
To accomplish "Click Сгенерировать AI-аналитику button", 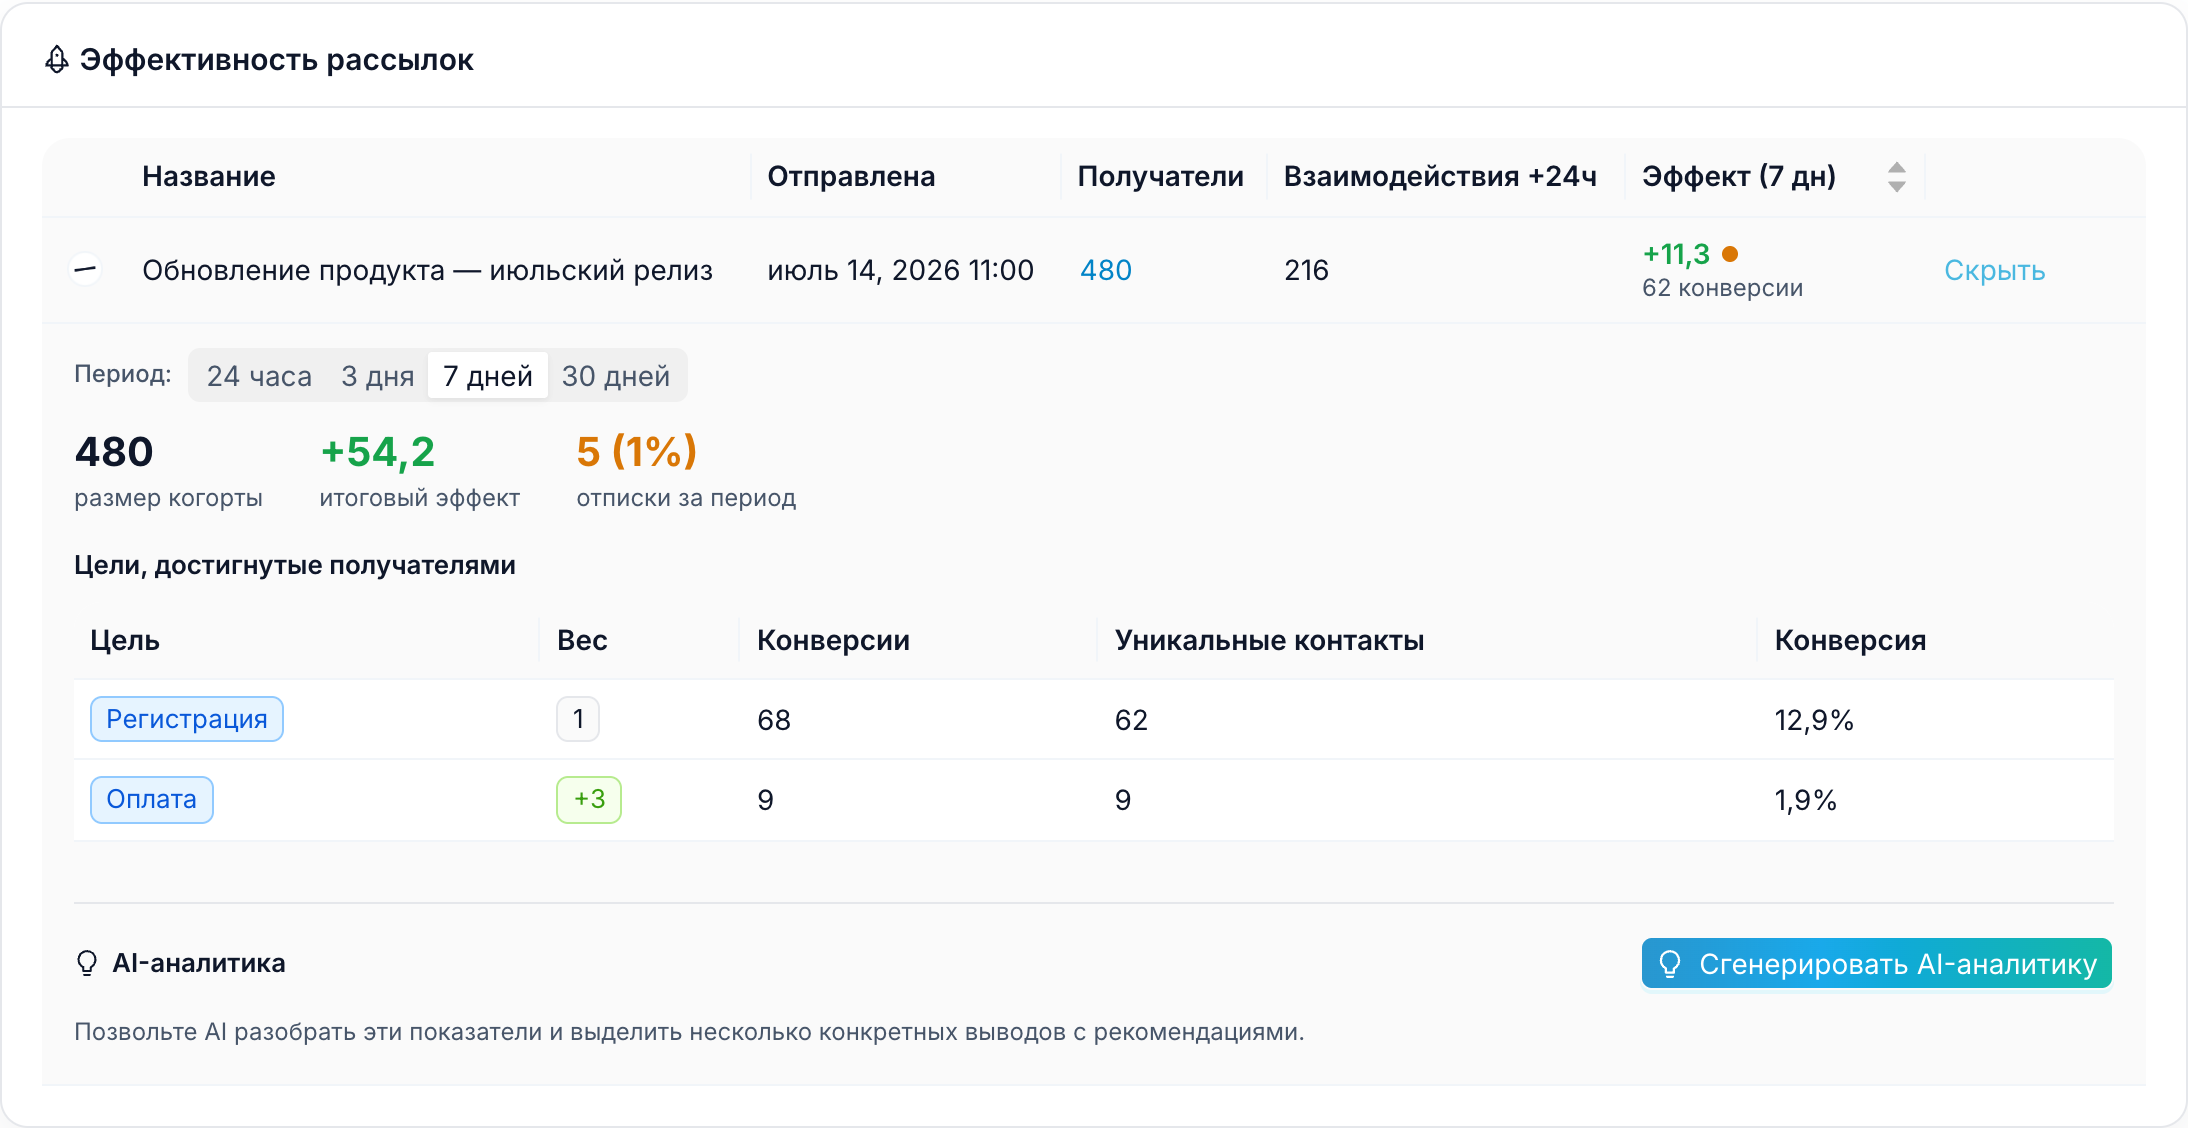I will (x=1876, y=963).
